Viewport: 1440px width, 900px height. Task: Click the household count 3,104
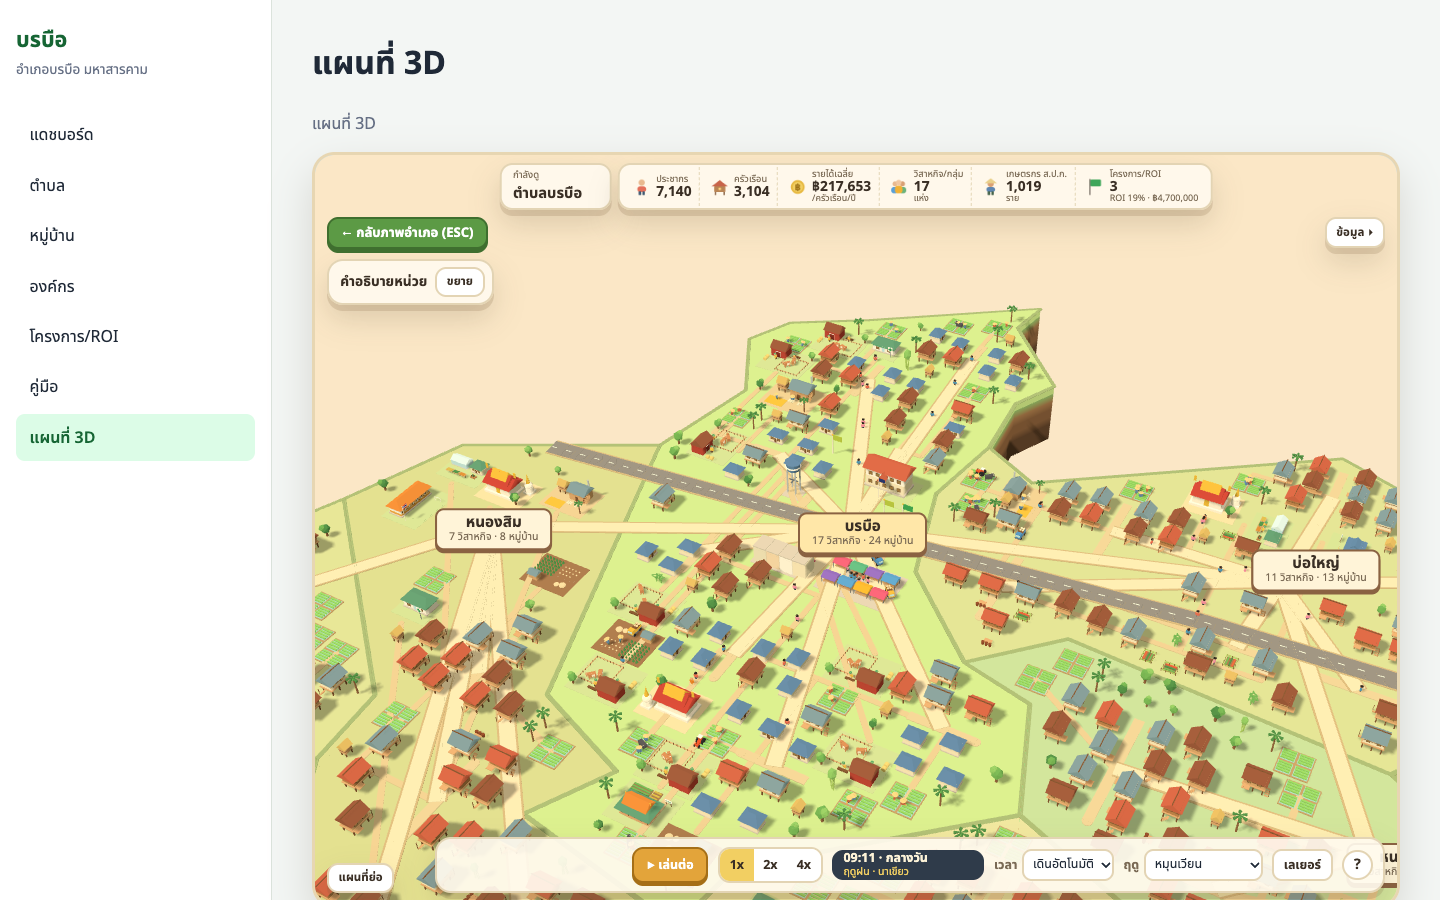(752, 191)
